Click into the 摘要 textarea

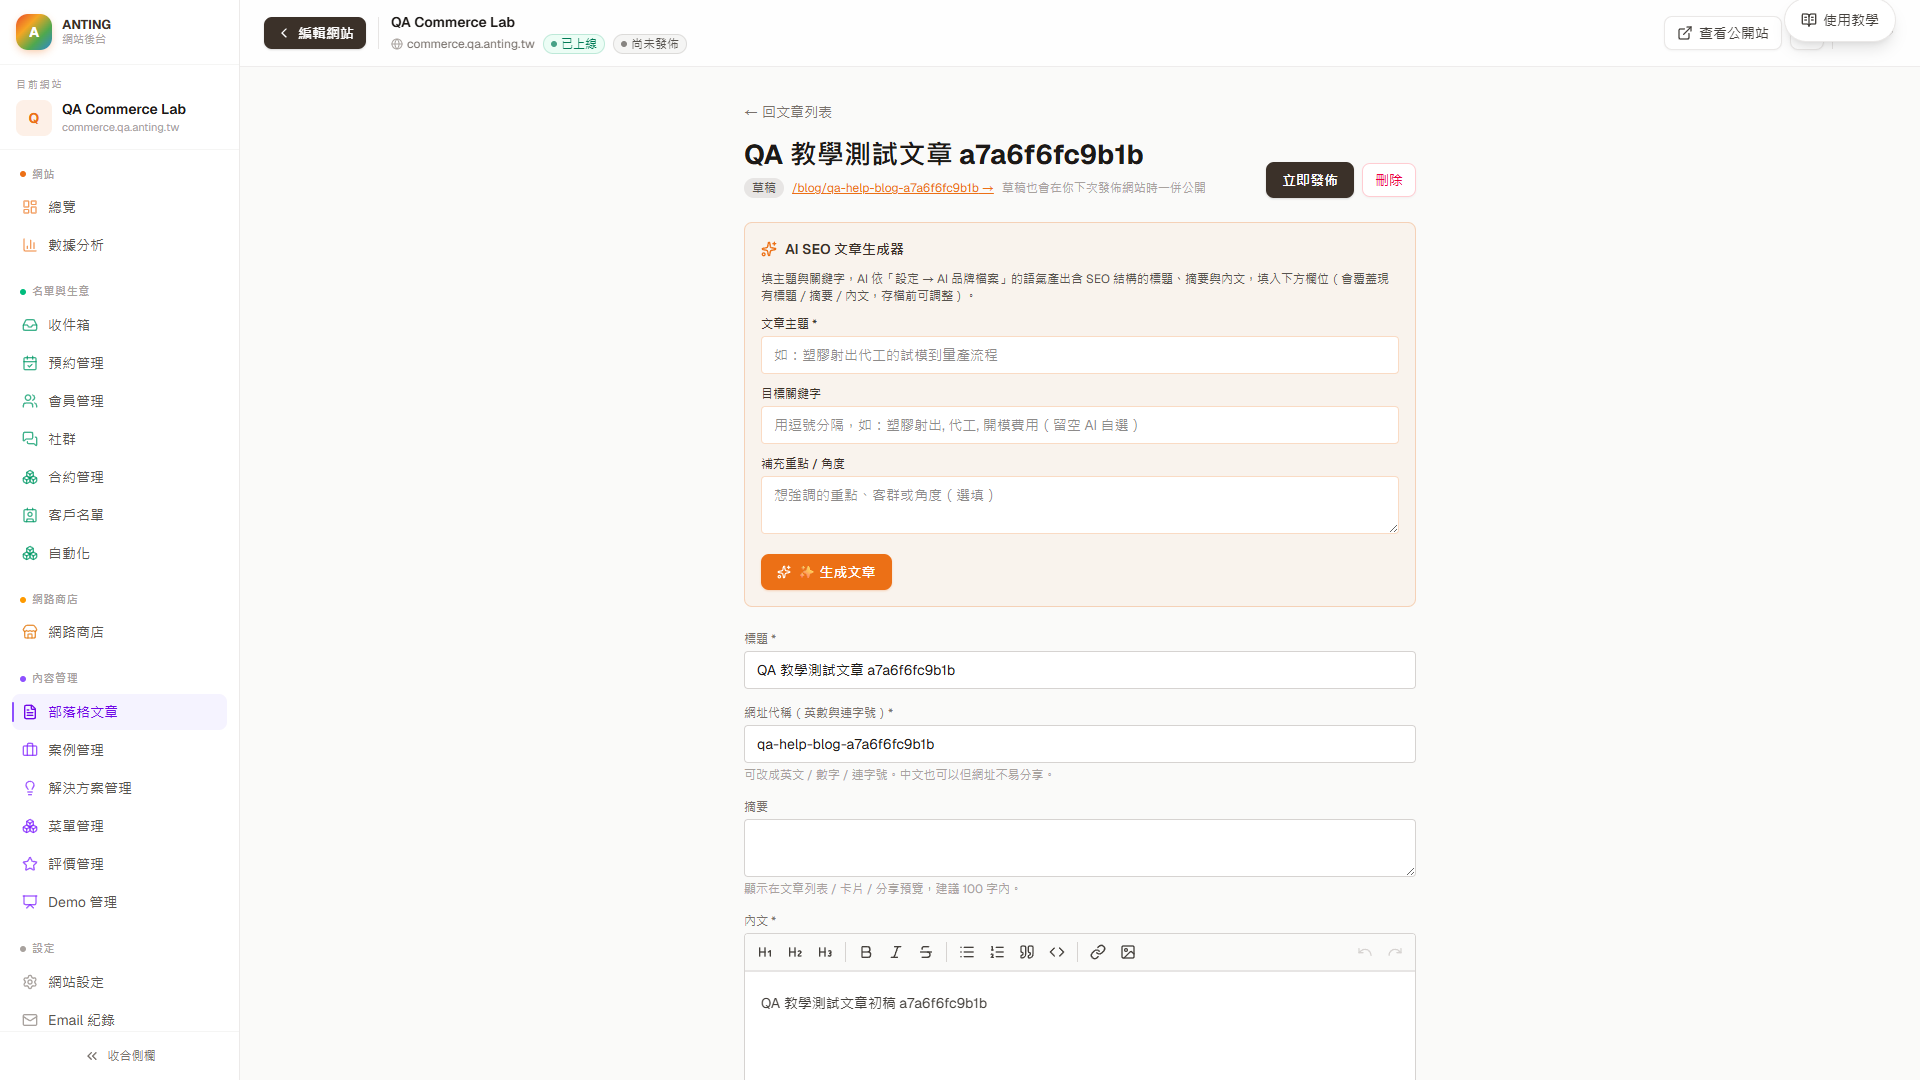(1080, 848)
